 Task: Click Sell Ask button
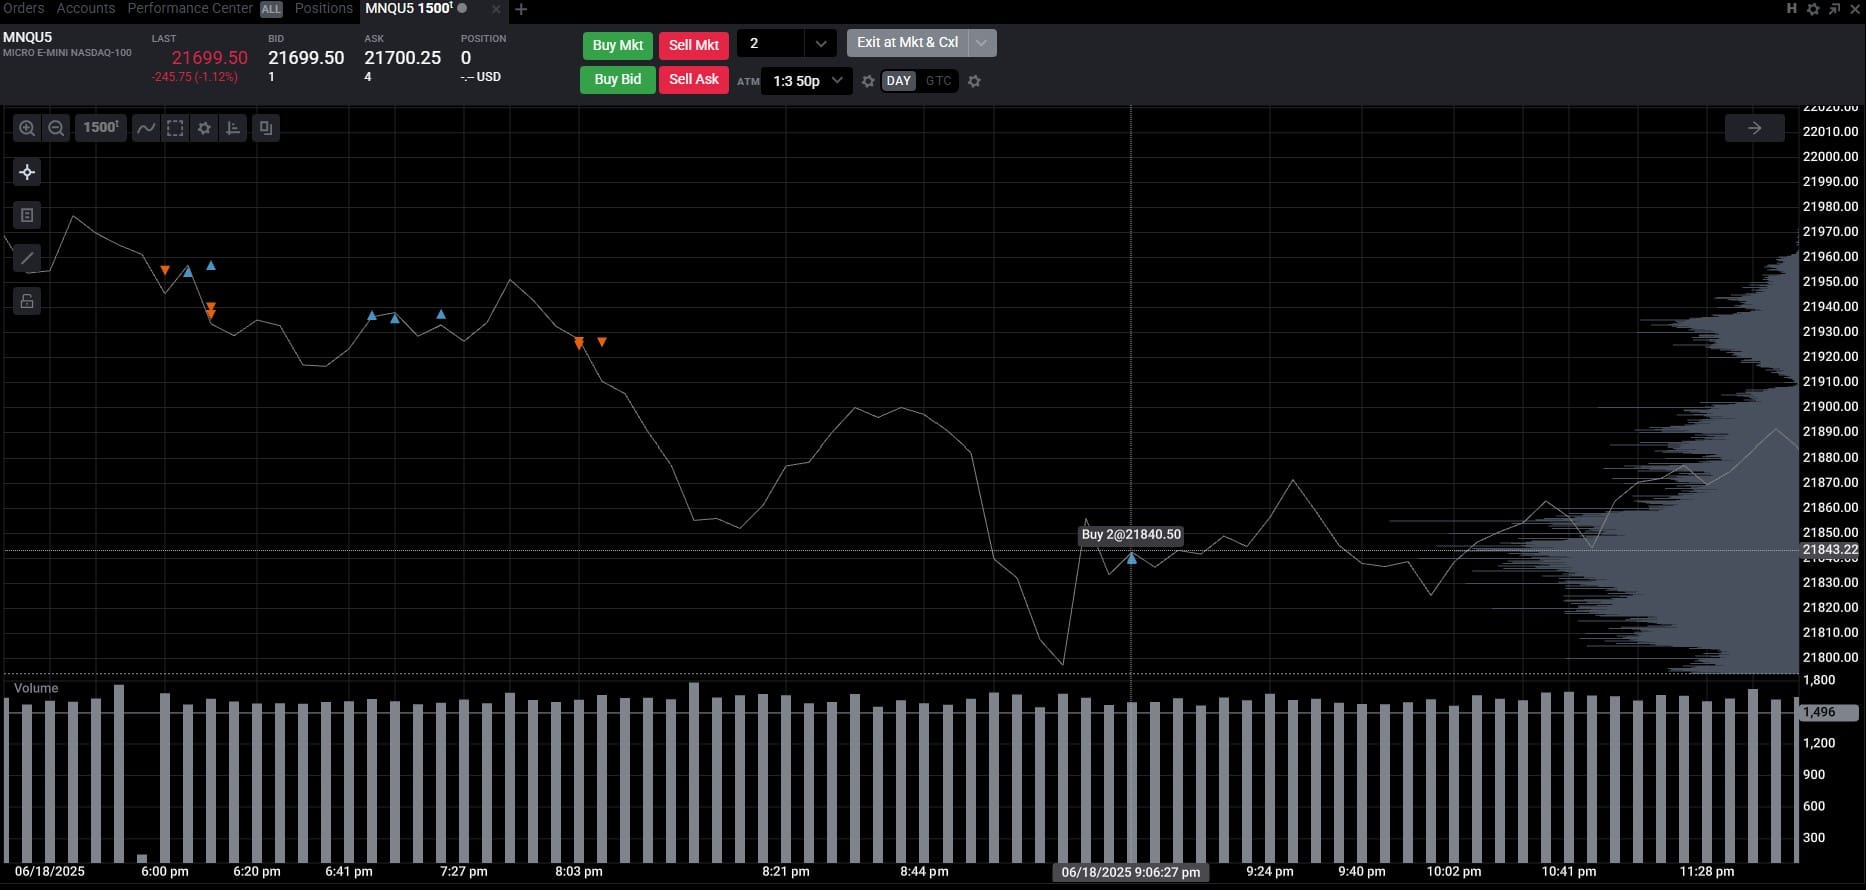point(694,79)
